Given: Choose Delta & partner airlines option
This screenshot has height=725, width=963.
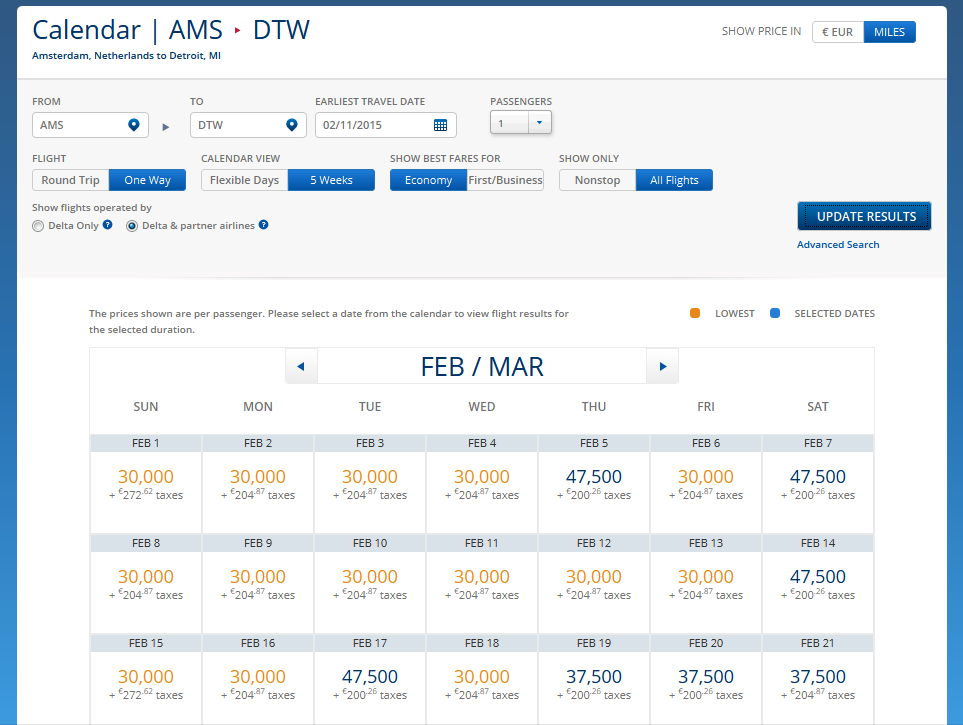Looking at the screenshot, I should coord(132,225).
